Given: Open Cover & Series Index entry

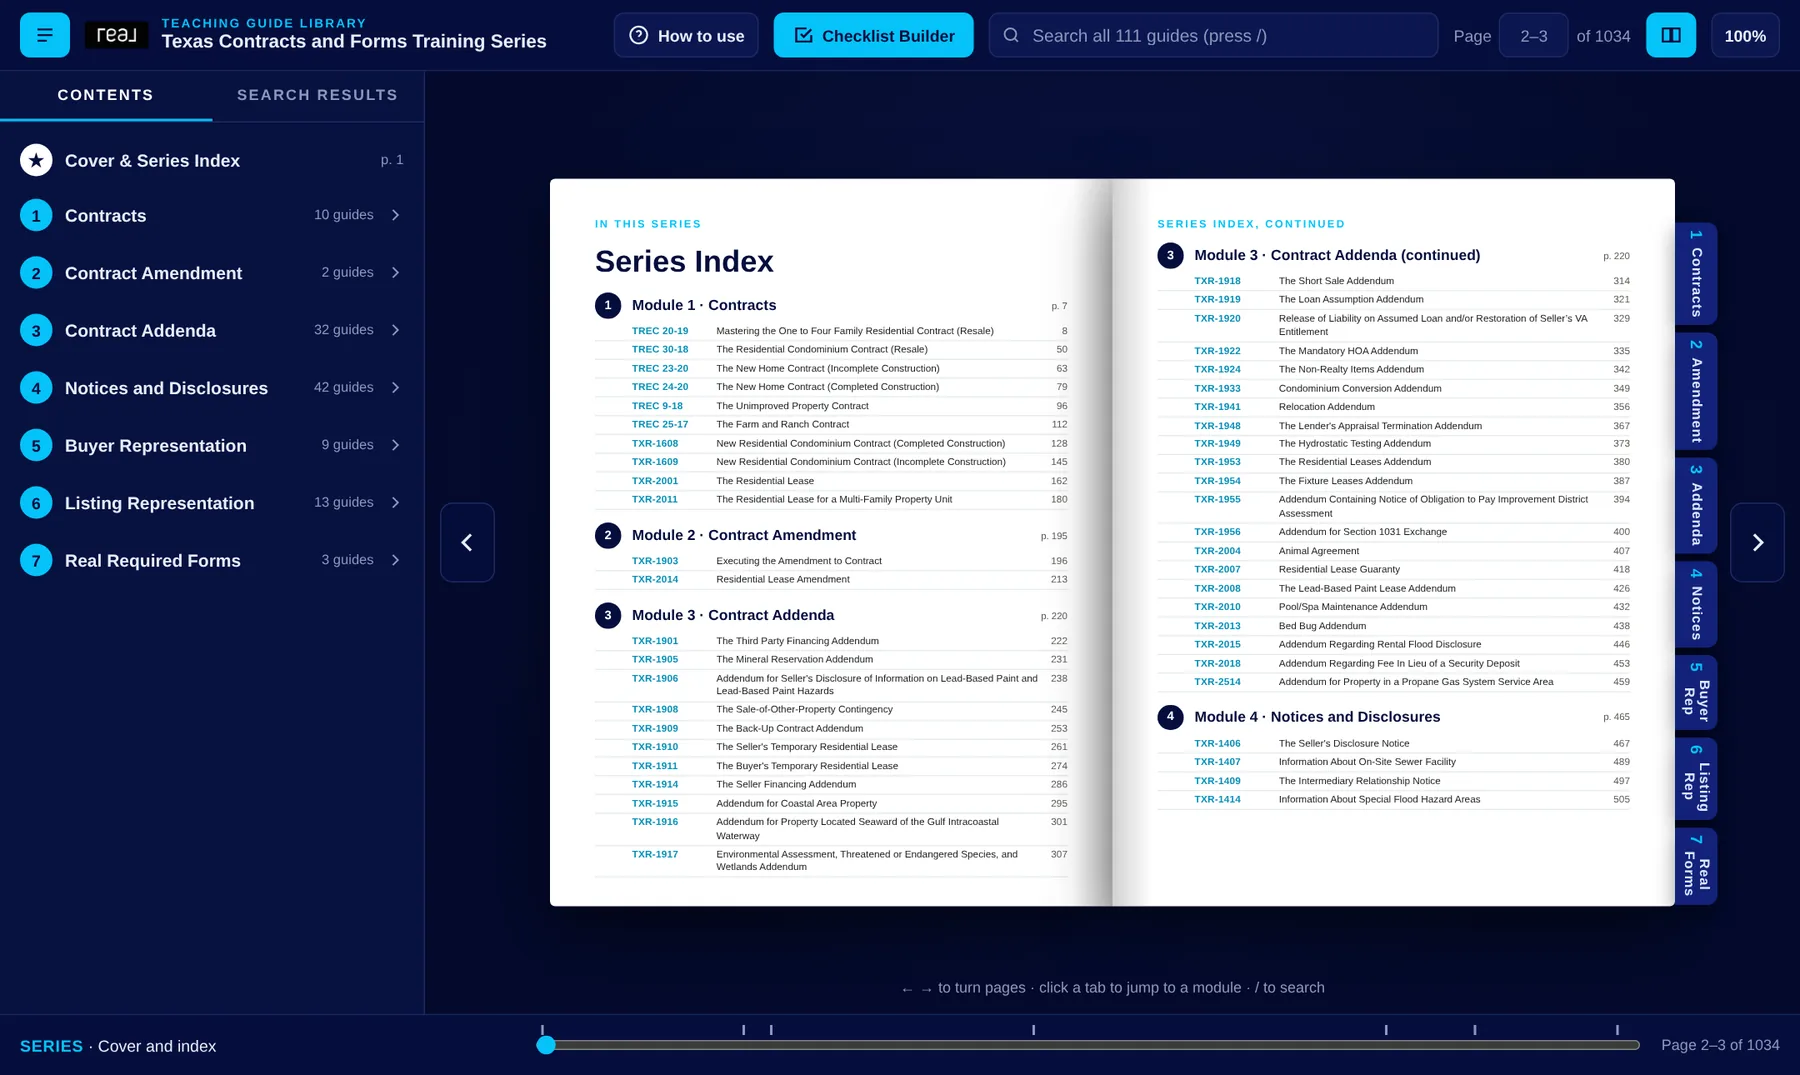Looking at the screenshot, I should click(x=212, y=160).
